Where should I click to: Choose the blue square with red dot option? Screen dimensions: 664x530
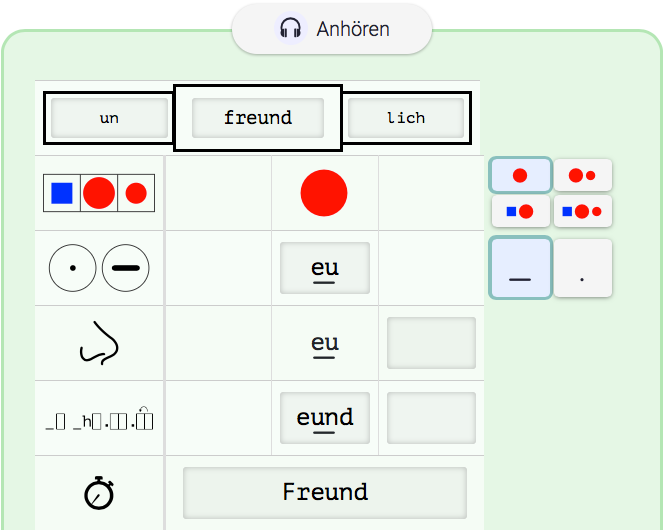coord(520,211)
